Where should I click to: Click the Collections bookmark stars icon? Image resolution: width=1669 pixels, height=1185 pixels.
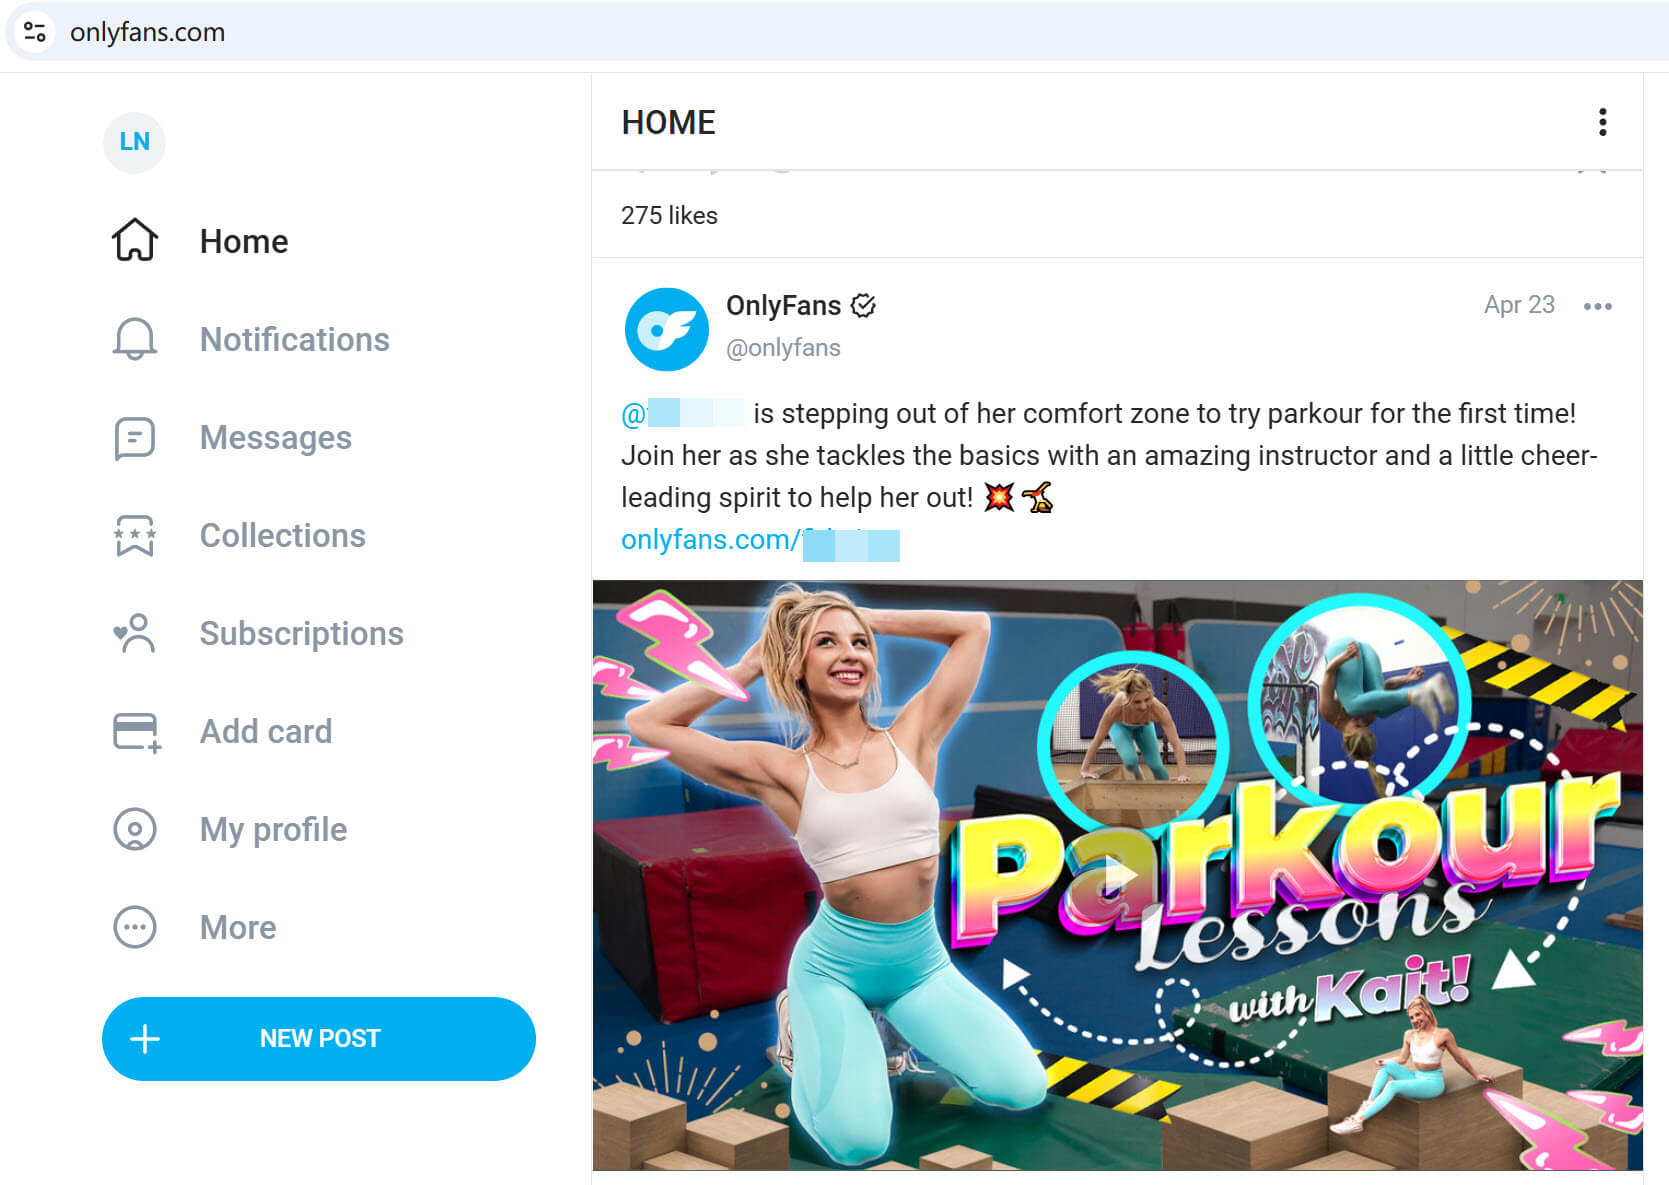pos(135,536)
